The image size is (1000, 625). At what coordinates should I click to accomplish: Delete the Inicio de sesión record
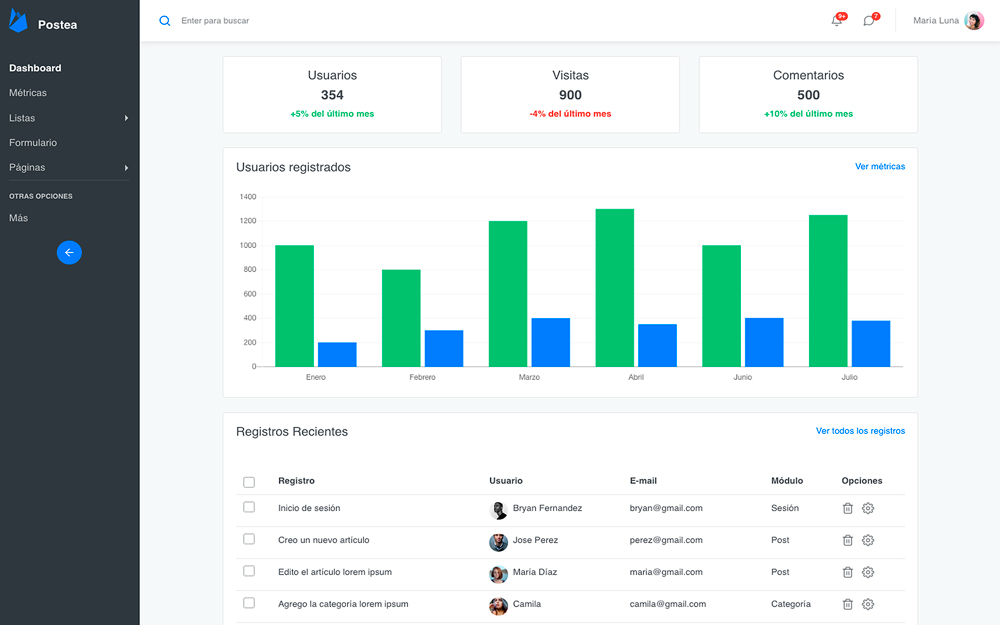click(x=847, y=508)
